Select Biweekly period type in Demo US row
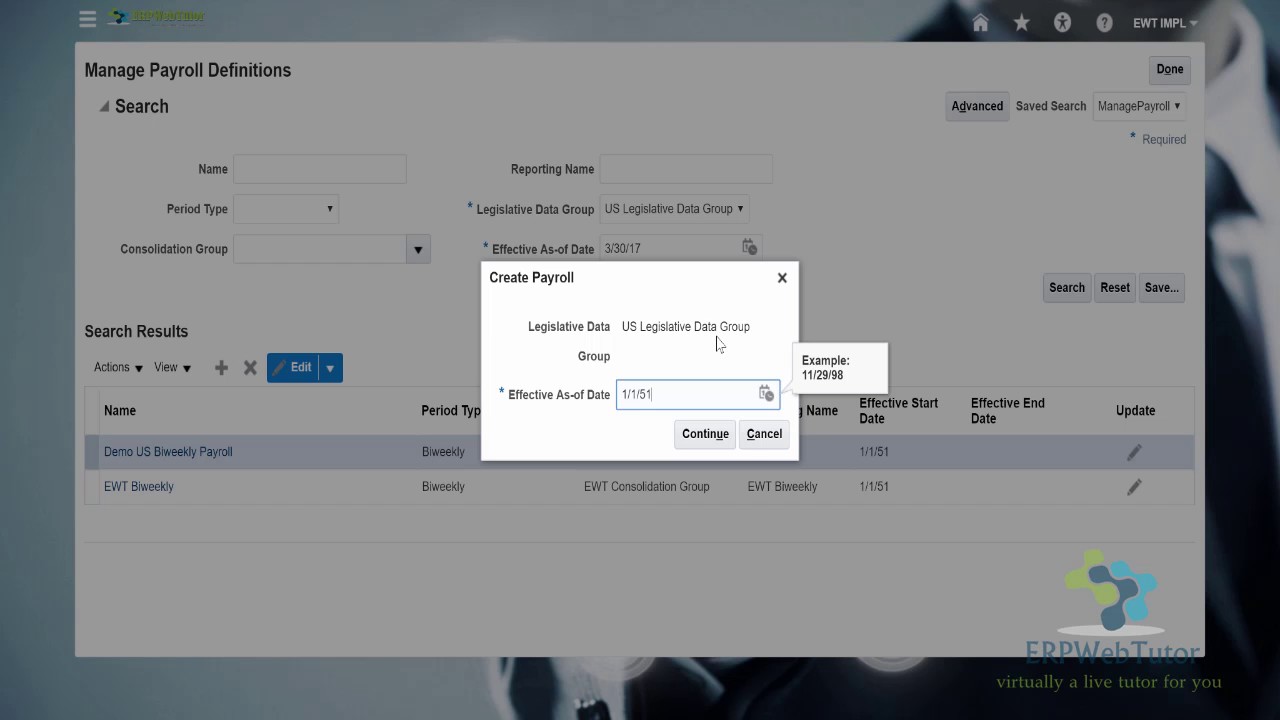The width and height of the screenshot is (1280, 720). click(443, 452)
